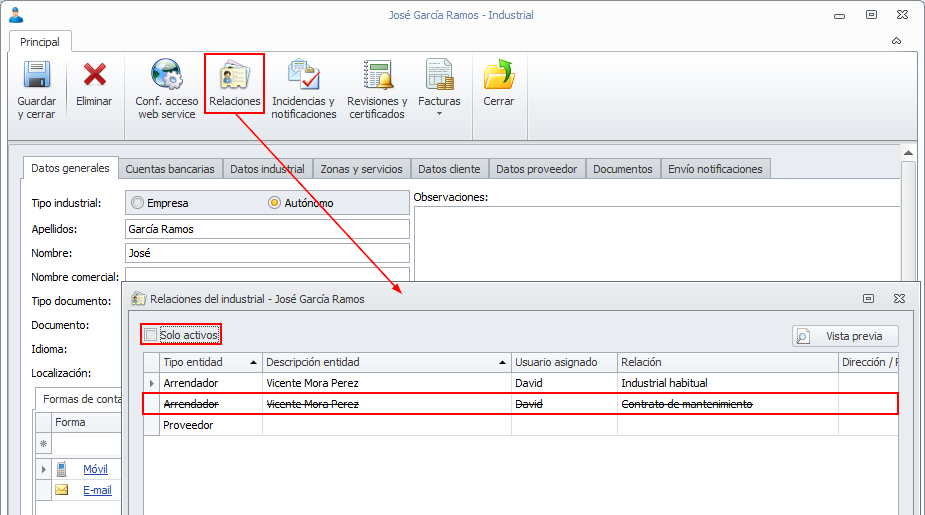
Task: Select the struck-through Contrato de mantenimiento cell
Action: tap(727, 404)
